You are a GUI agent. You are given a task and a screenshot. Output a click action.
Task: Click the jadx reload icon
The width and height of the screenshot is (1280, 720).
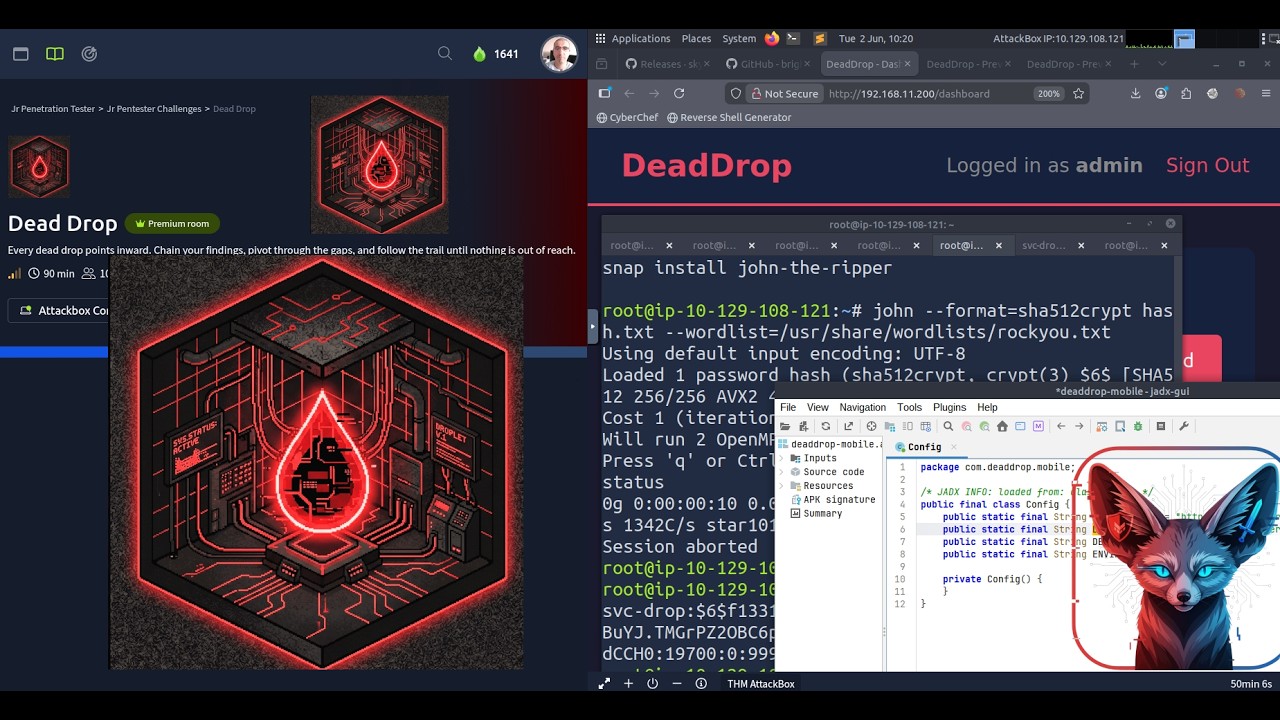pyautogui.click(x=826, y=426)
